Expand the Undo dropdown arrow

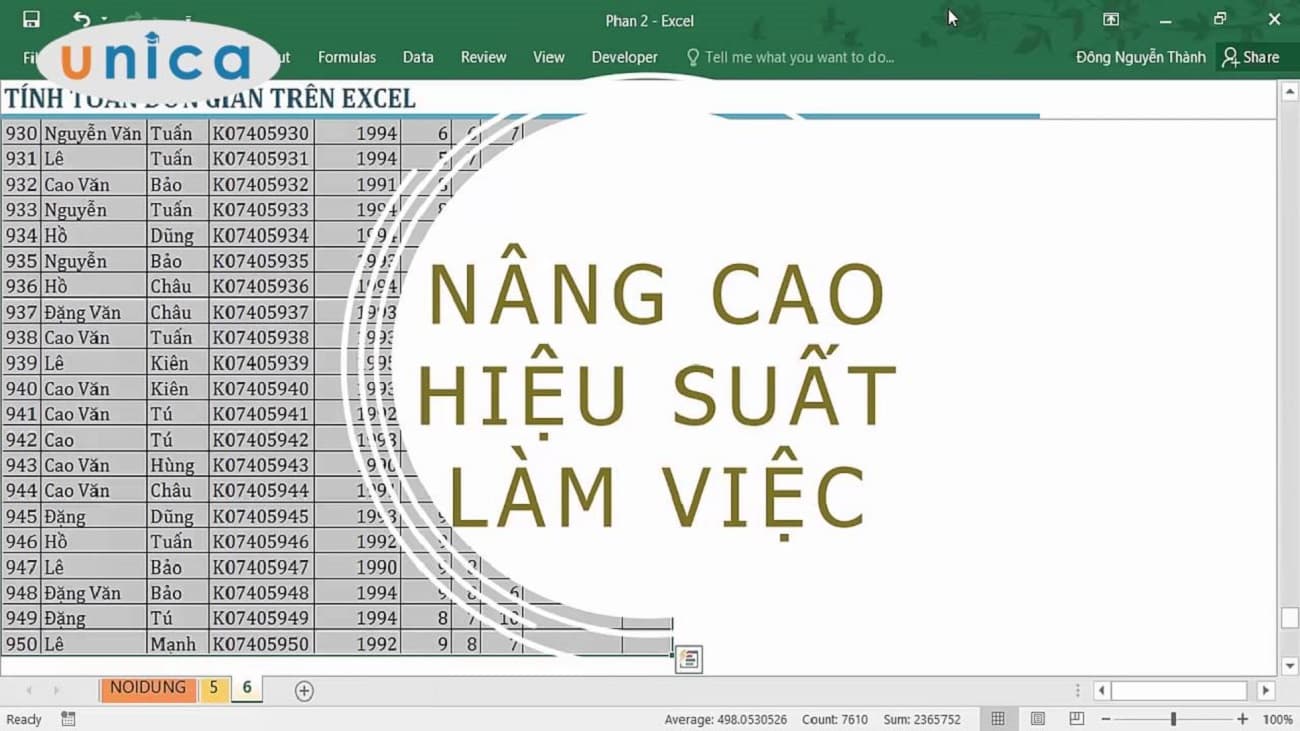coord(104,18)
